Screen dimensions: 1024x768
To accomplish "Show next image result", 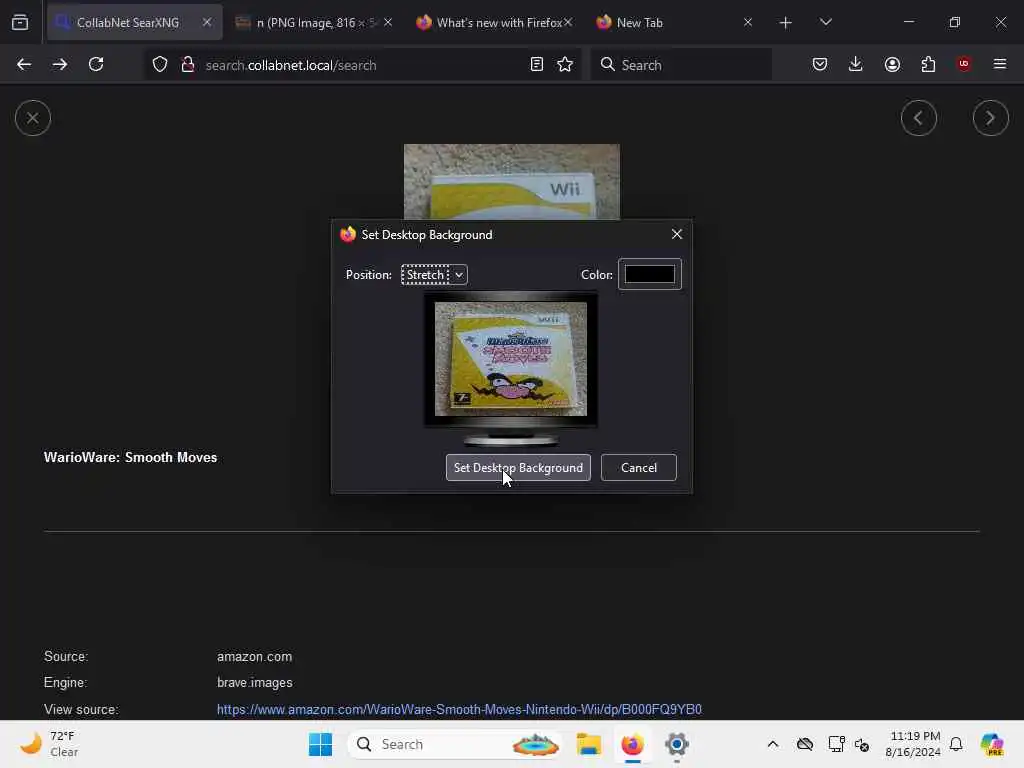I will coord(991,118).
